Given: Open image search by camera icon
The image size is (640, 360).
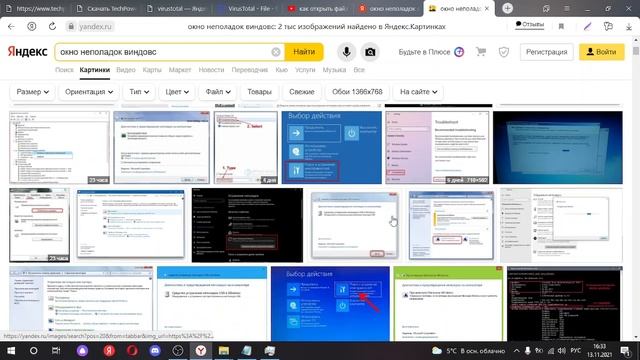Looking at the screenshot, I should point(370,52).
